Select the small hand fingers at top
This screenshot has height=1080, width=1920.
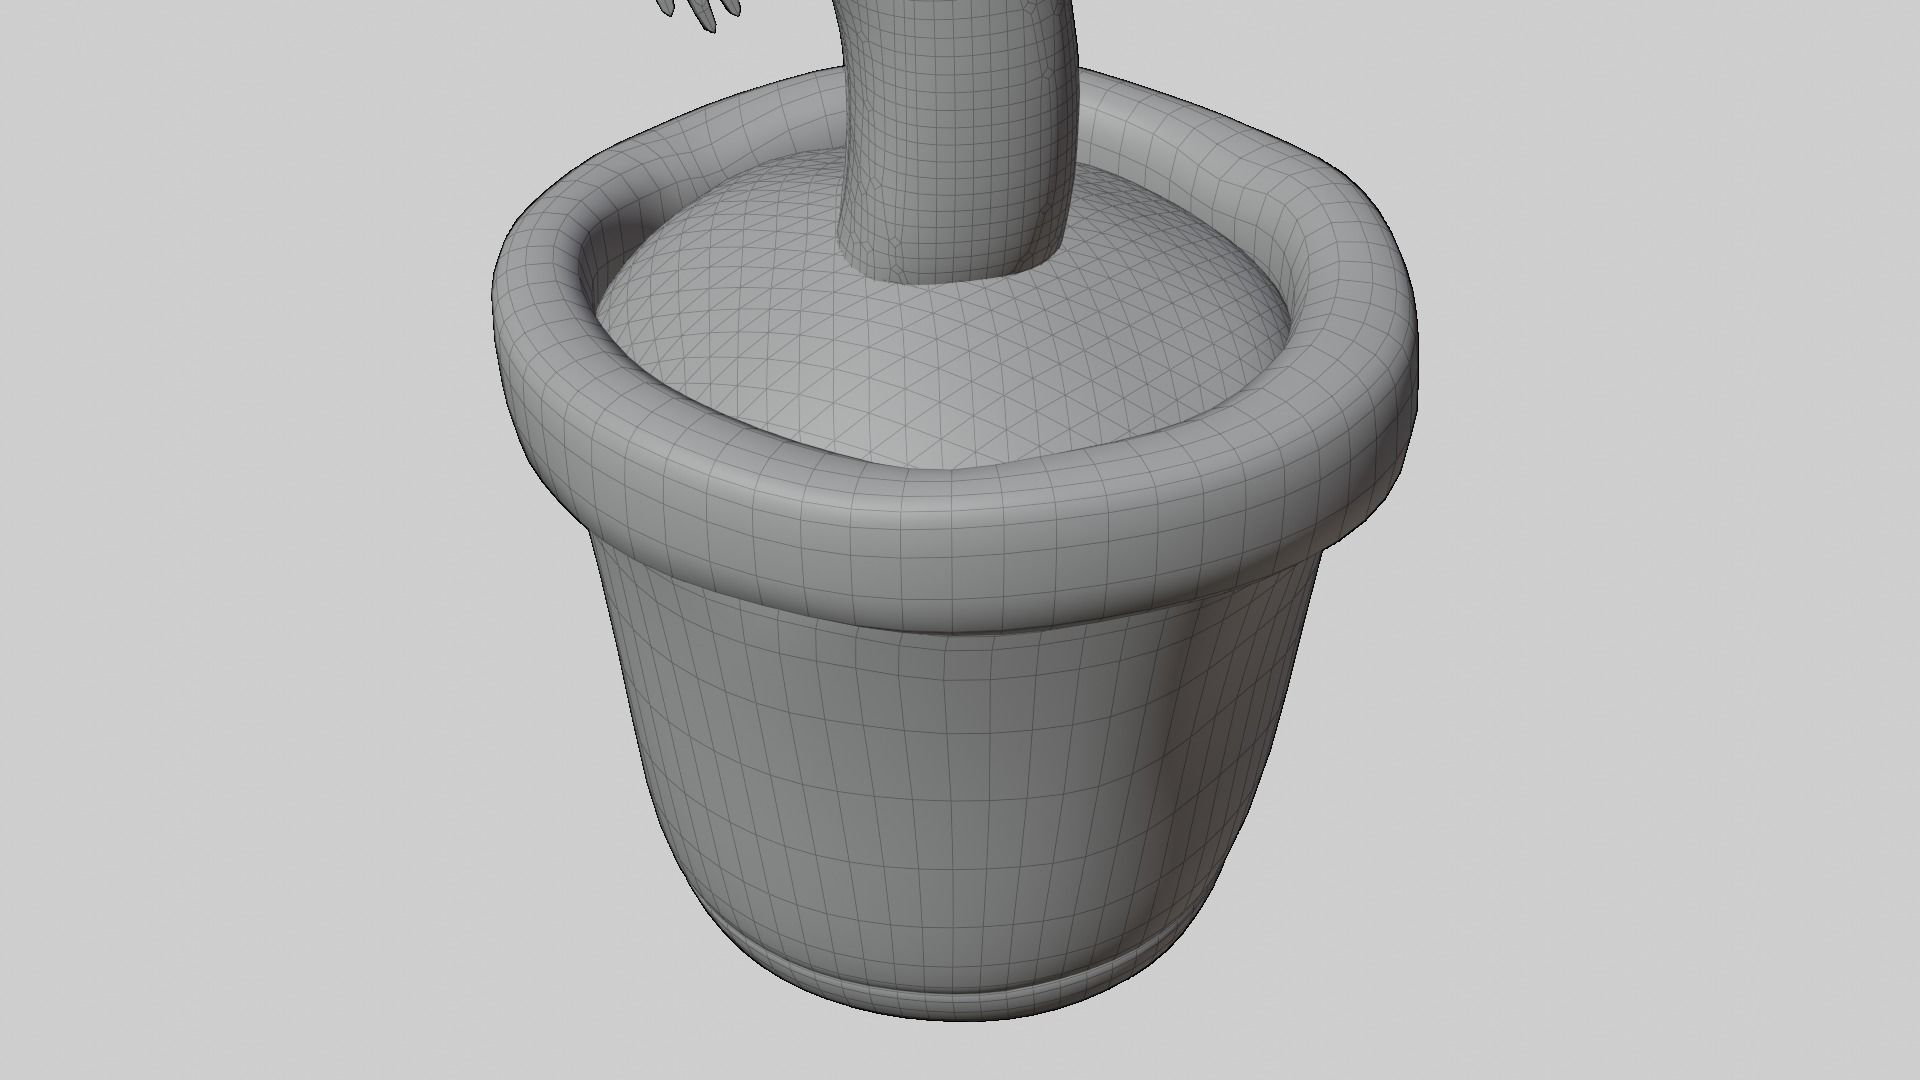coord(701,14)
